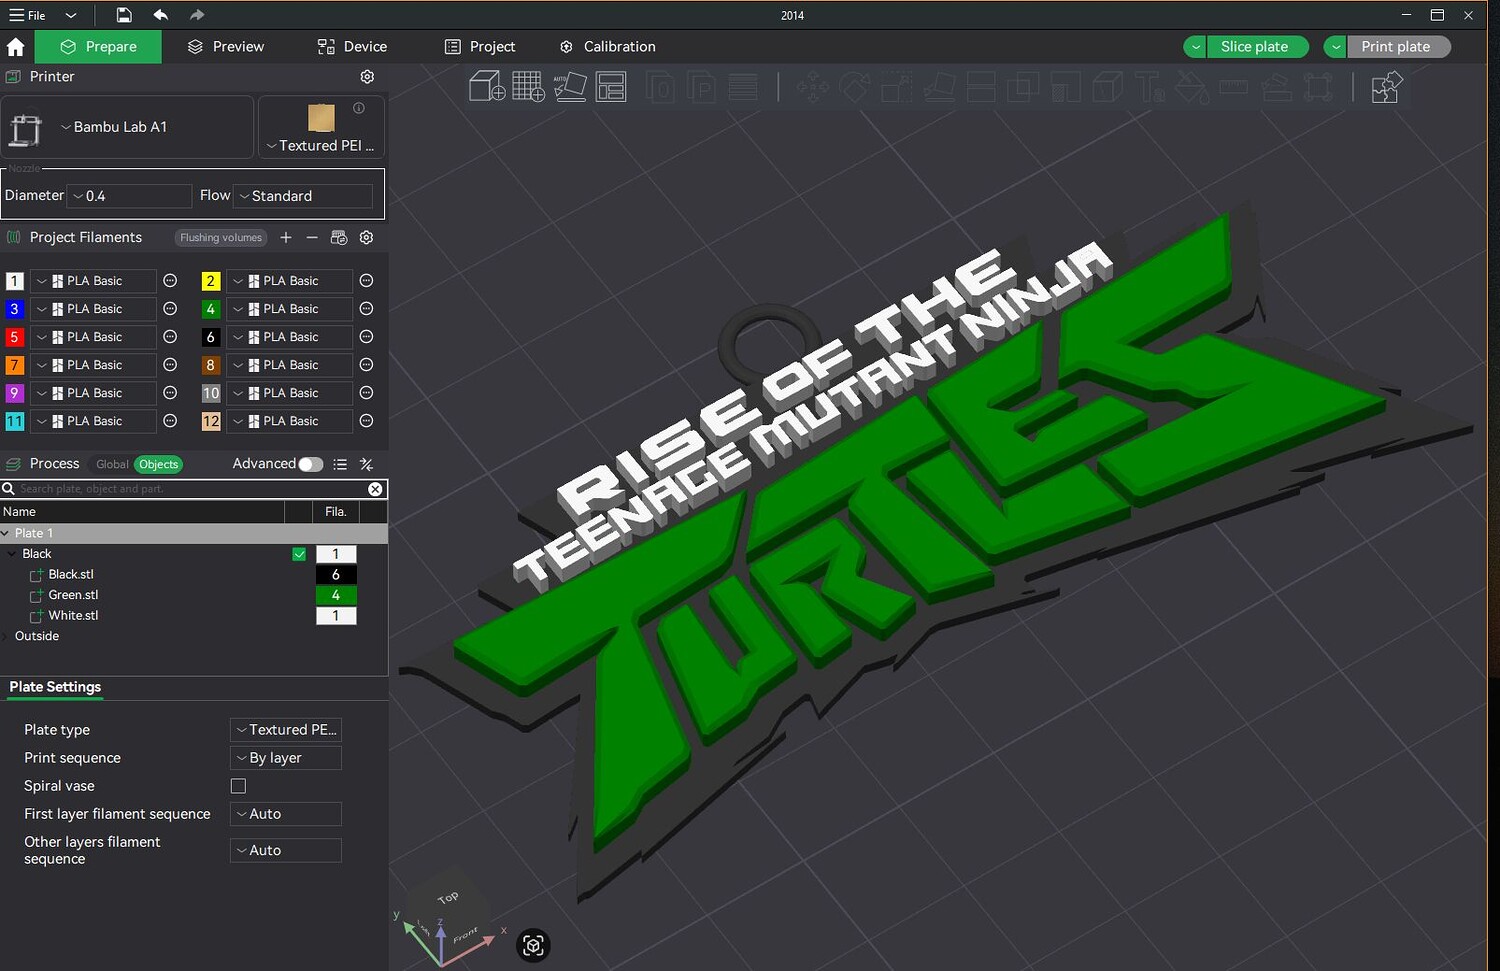1500x971 pixels.
Task: Go to Home screen icon
Action: [15, 47]
